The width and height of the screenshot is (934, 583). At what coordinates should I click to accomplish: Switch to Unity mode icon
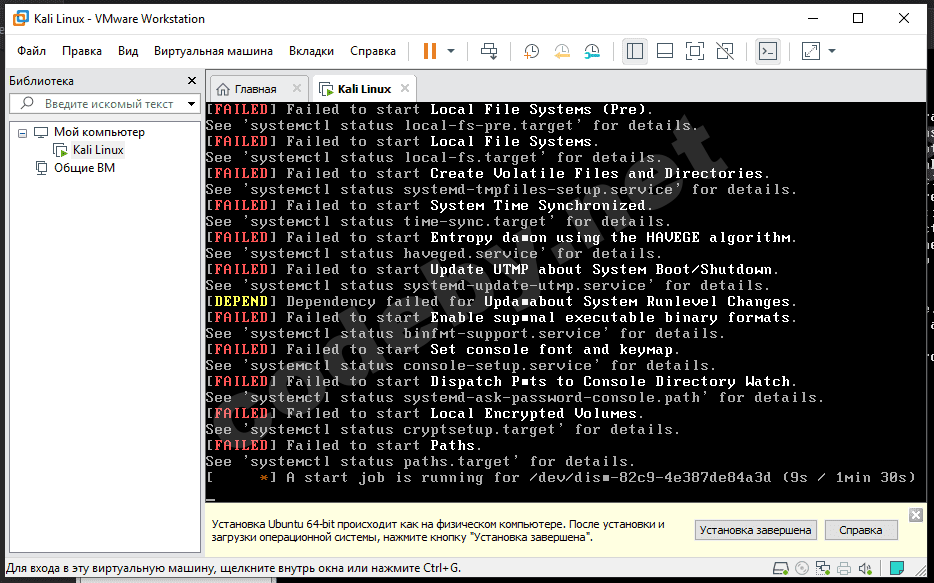[725, 51]
